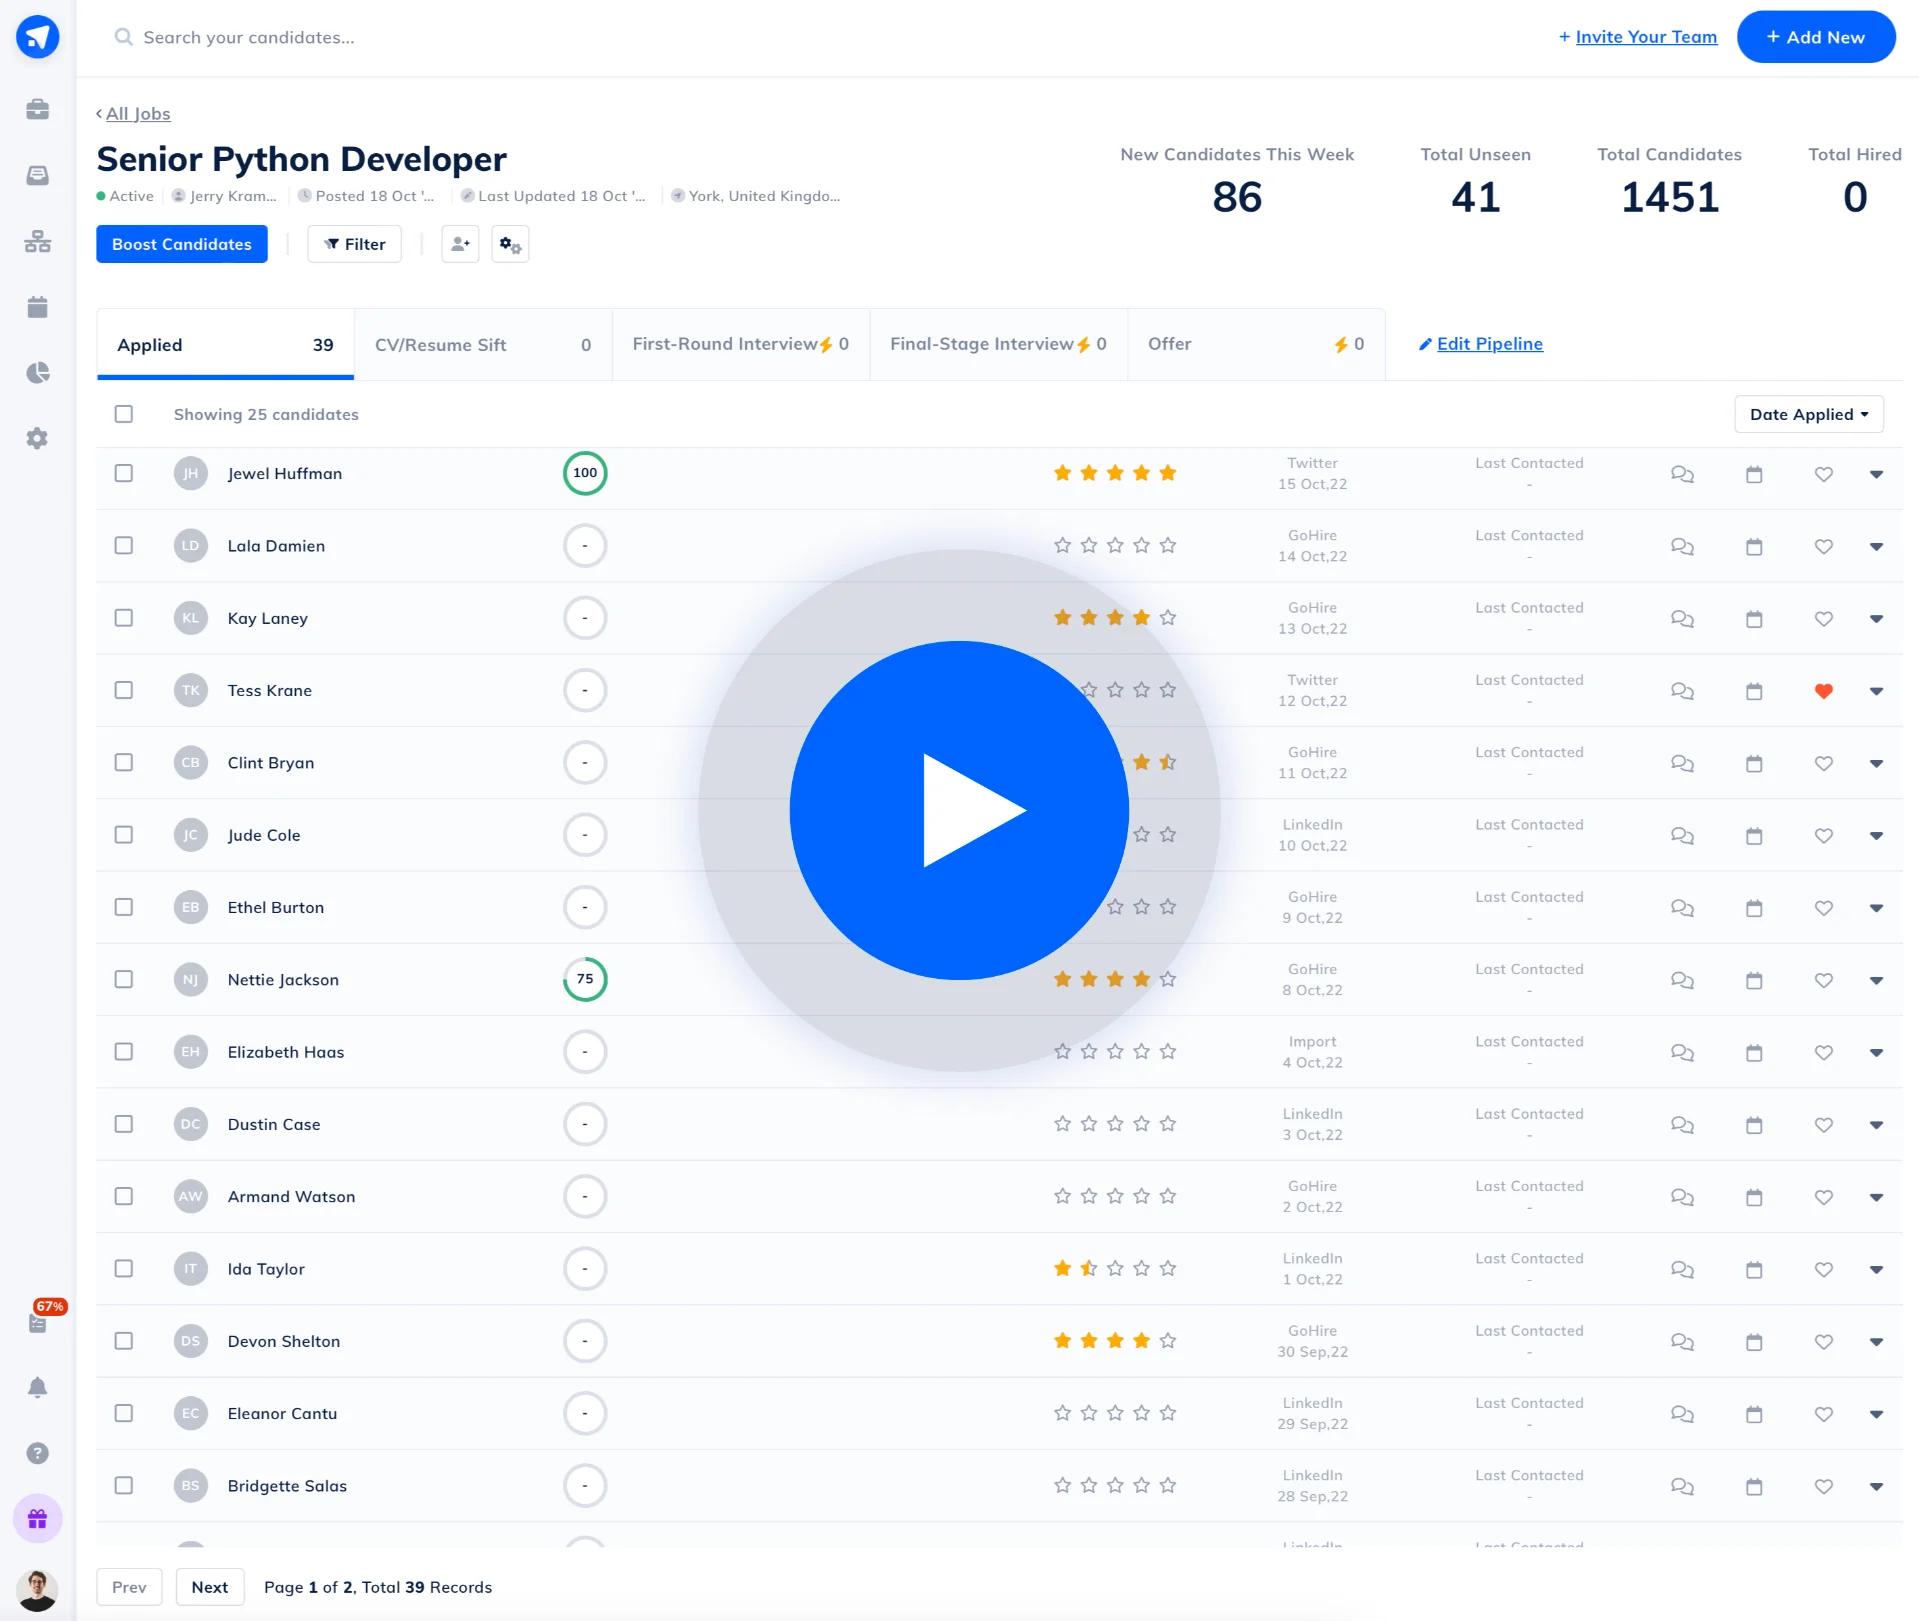Click Jewel Huffman's 100 match score circle

pos(585,473)
